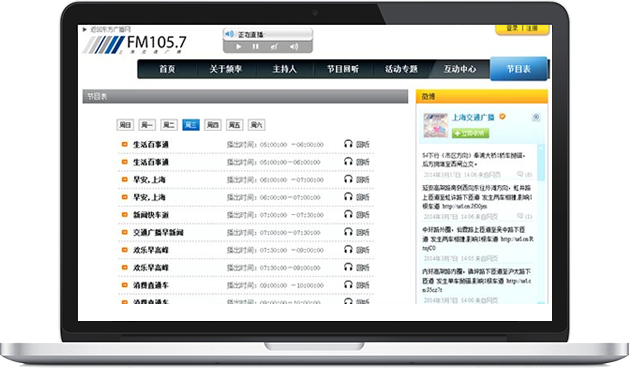Screen dimensions: 629x368
Task: Open the 交通广播早新闻 program title
Action: pos(158,233)
